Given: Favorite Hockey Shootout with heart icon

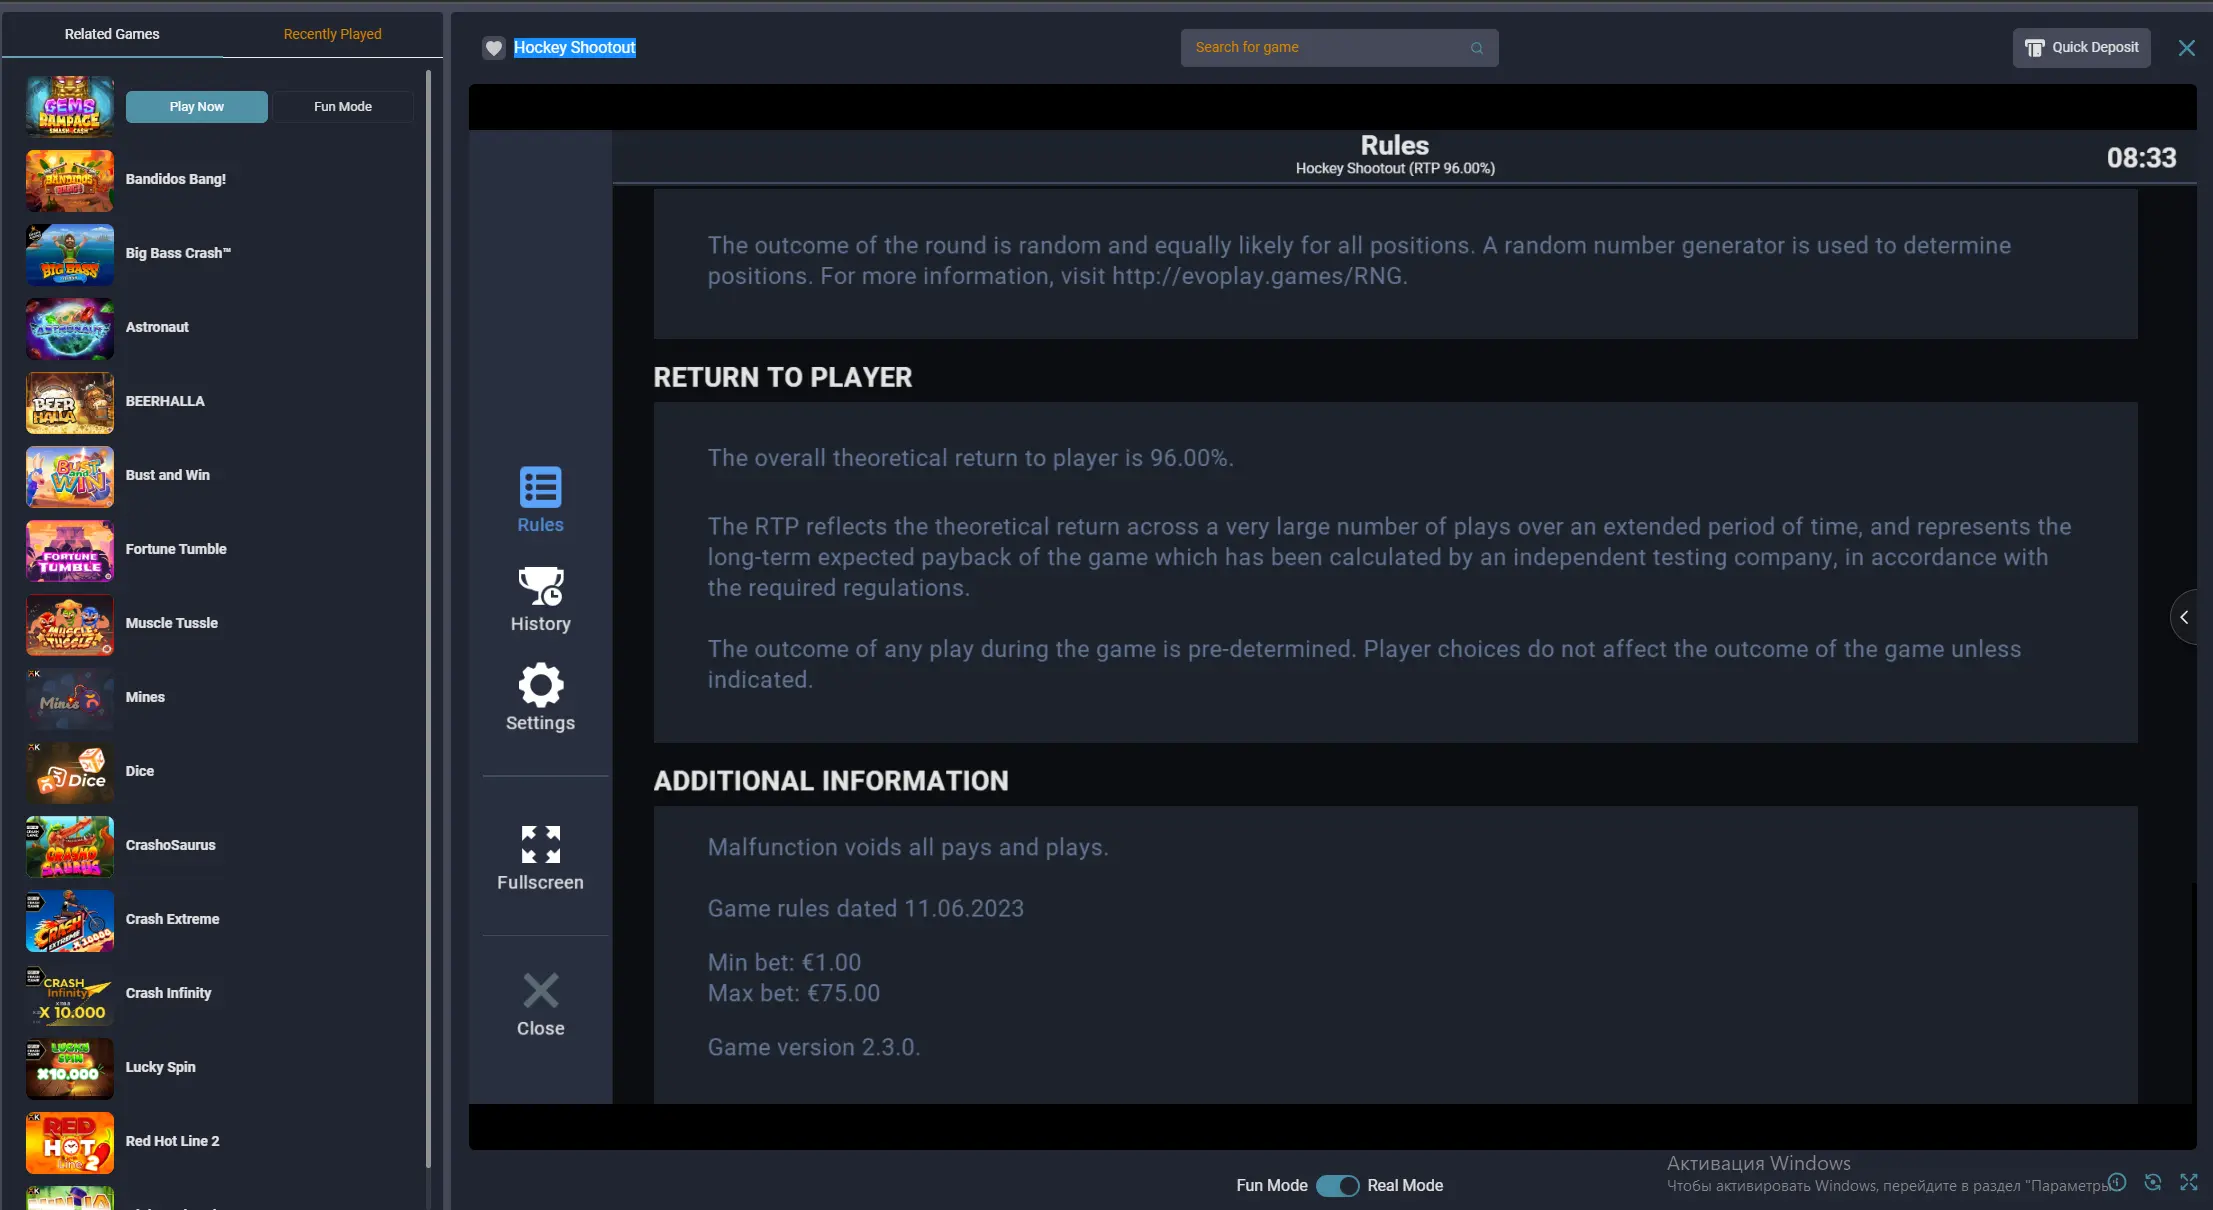Looking at the screenshot, I should 494,48.
